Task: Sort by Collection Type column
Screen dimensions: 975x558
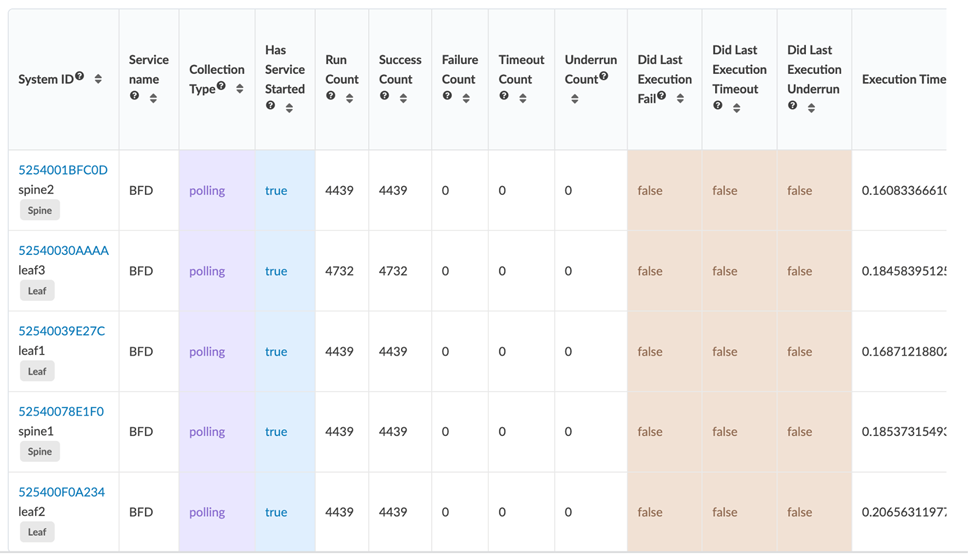Action: coord(240,88)
